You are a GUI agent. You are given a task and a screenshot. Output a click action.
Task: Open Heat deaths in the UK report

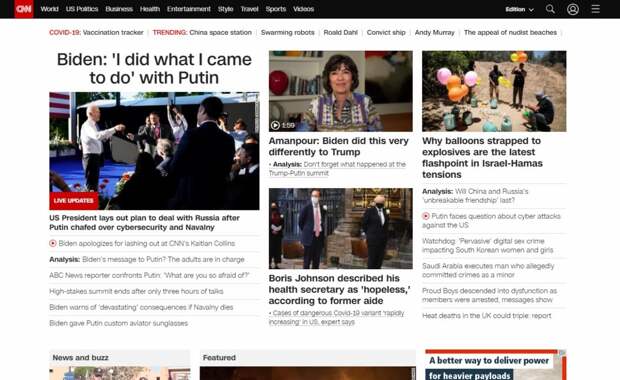(x=486, y=316)
